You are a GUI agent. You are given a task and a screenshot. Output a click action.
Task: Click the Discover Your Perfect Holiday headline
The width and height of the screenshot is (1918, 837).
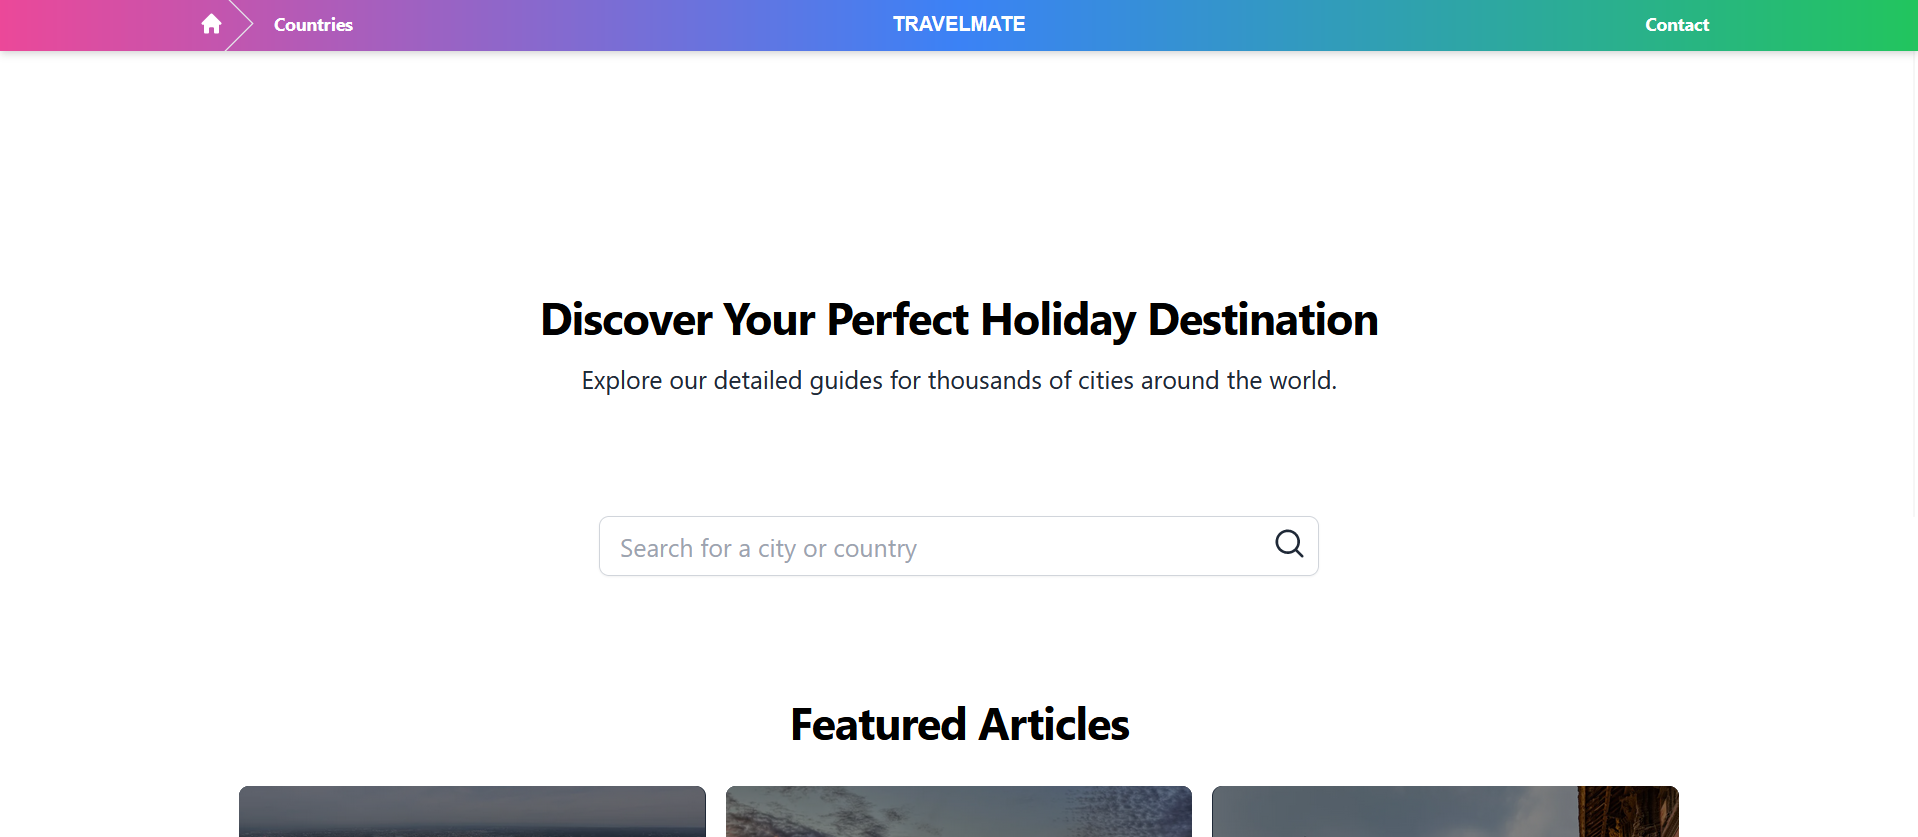958,319
